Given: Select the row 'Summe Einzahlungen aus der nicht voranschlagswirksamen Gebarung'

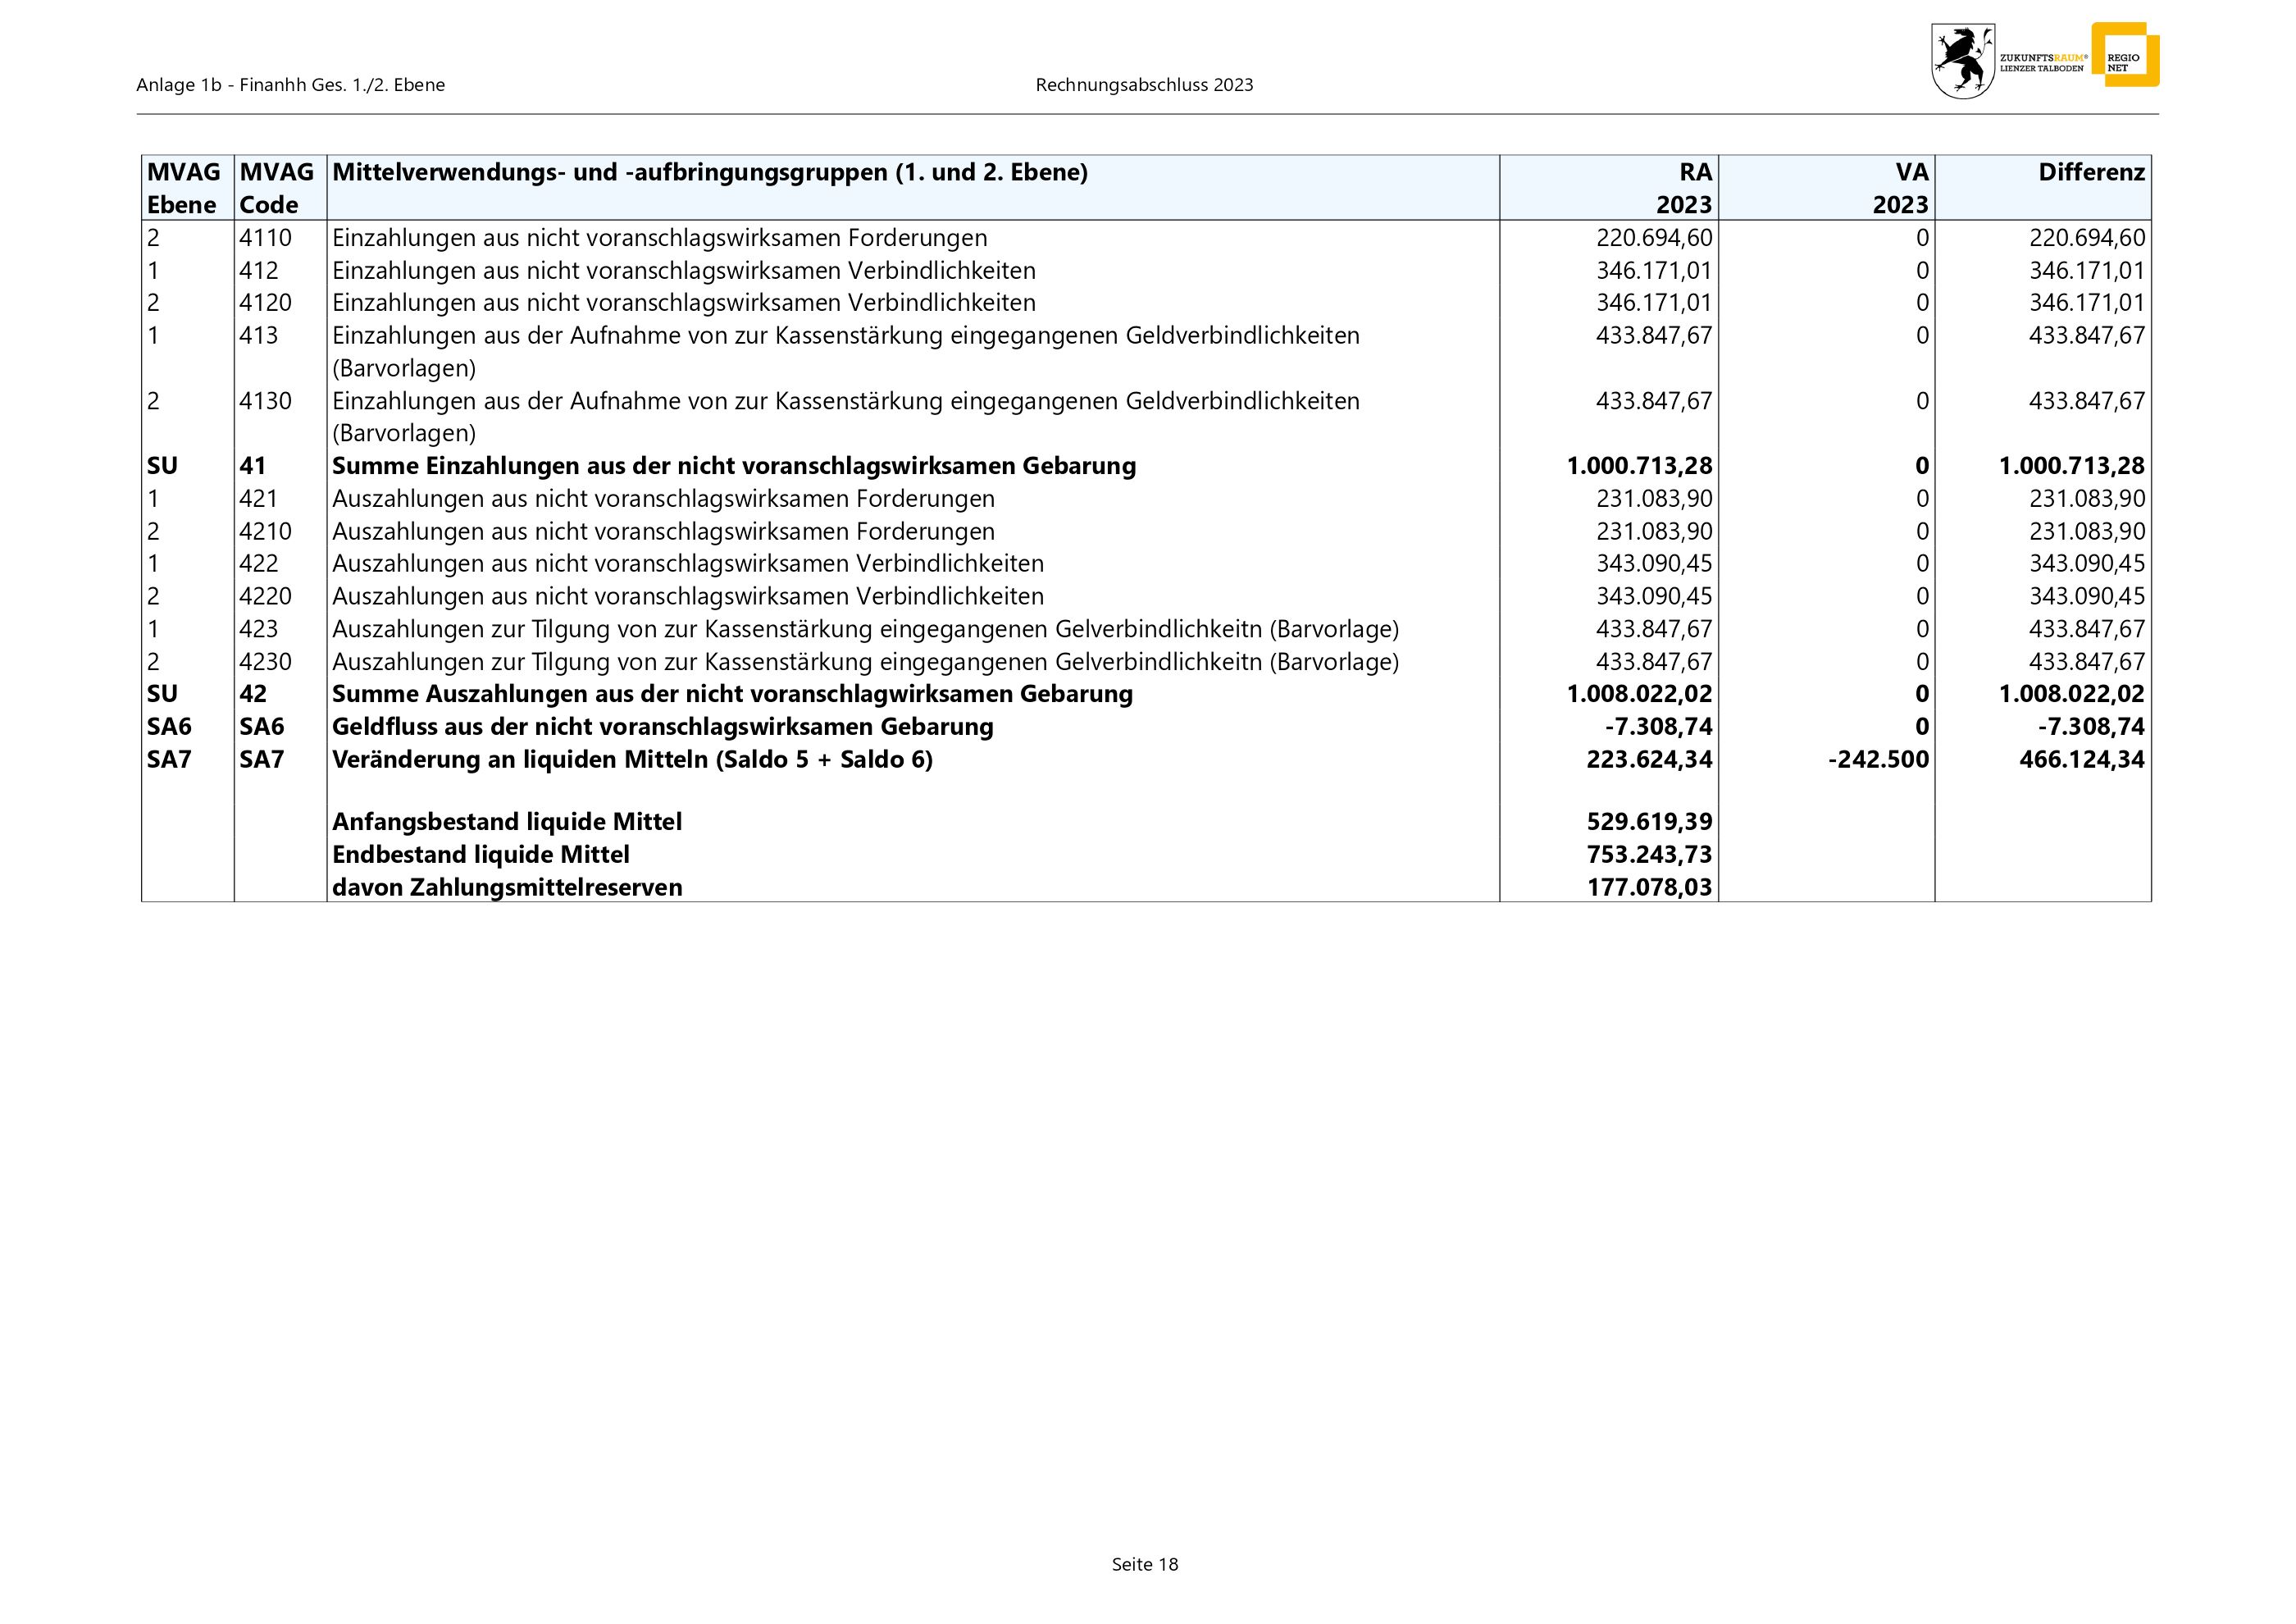Looking at the screenshot, I should 733,466.
